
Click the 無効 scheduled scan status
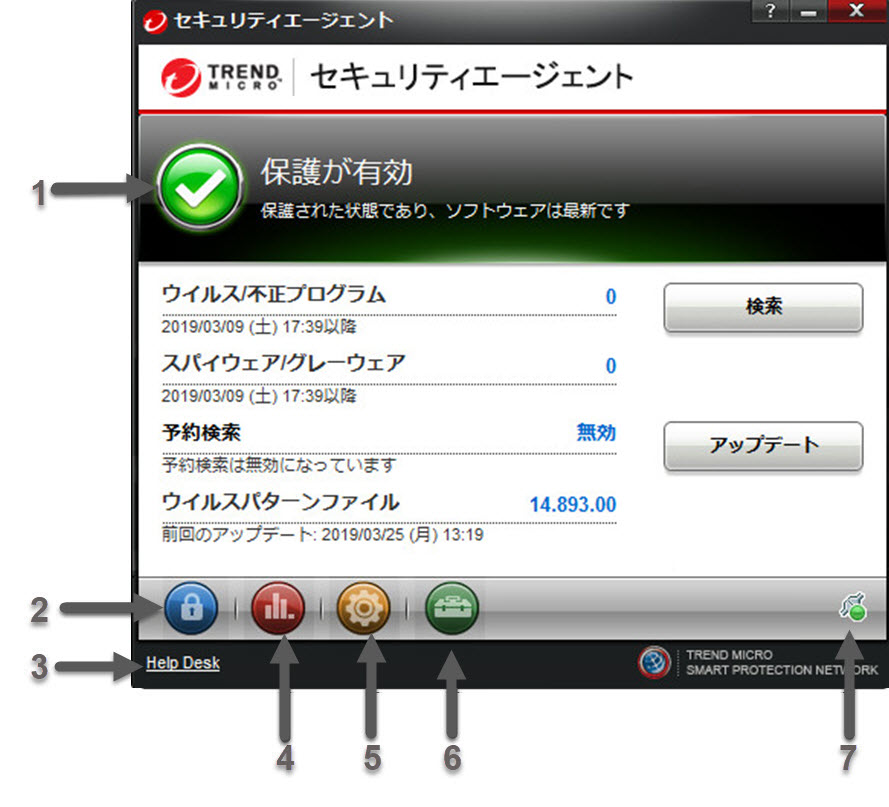(x=596, y=433)
